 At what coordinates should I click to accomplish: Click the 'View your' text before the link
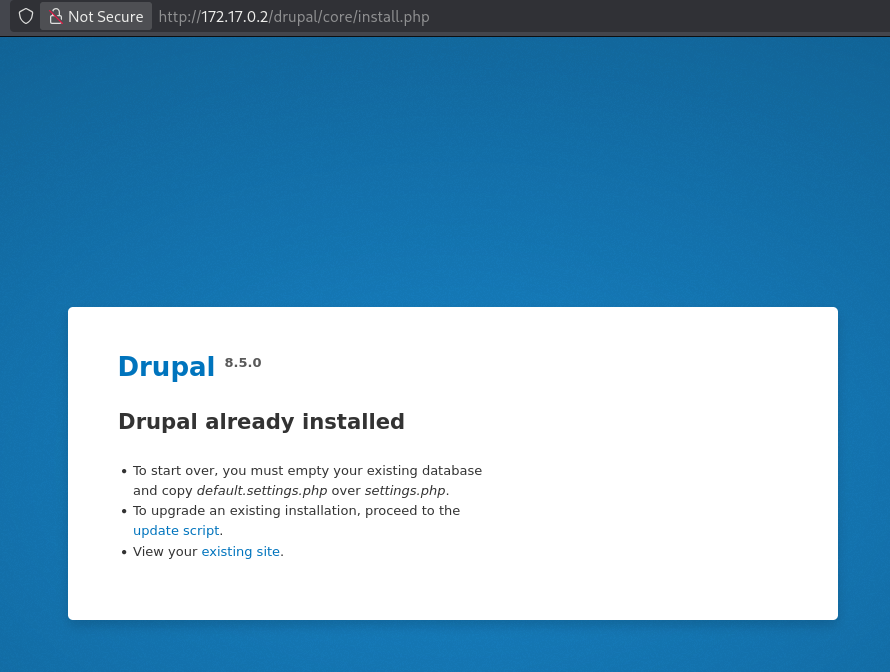click(165, 552)
